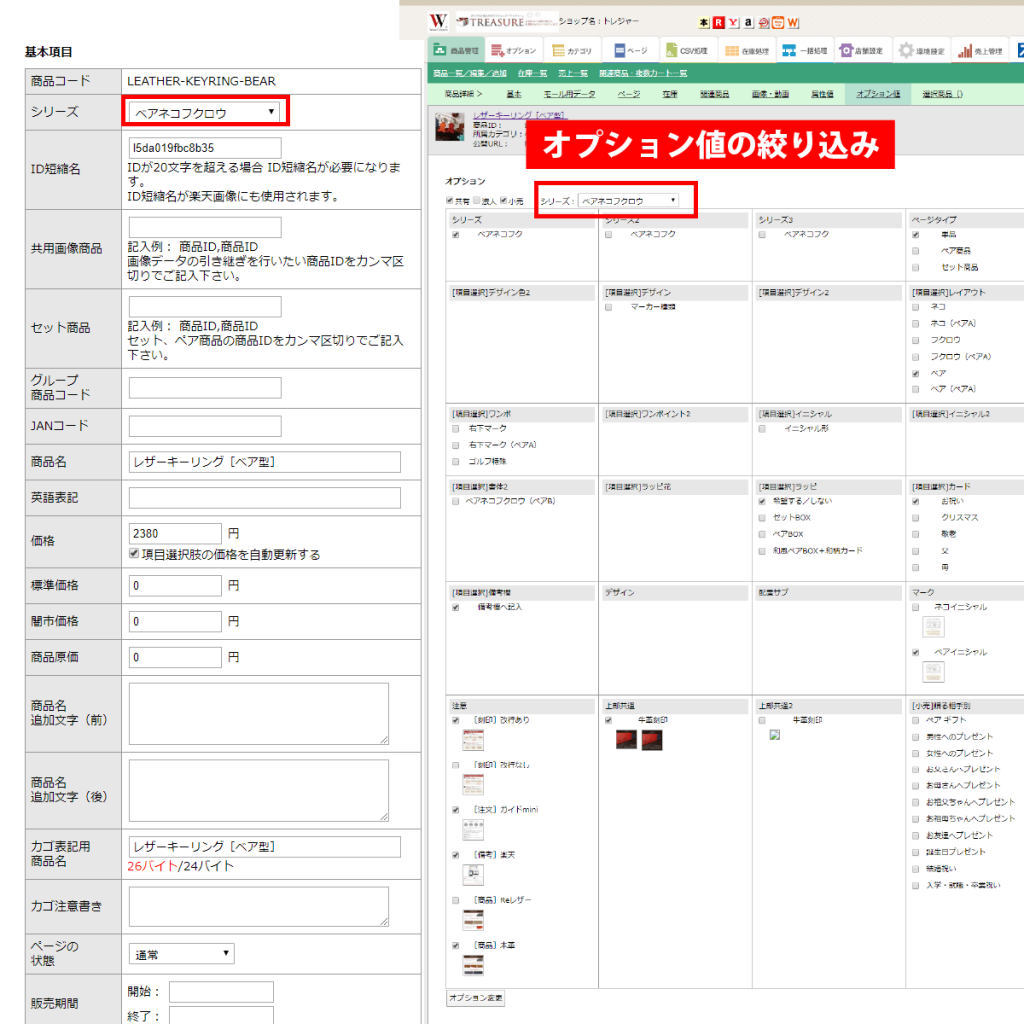The image size is (1024, 1024).
Task: Check the クリスマス card option
Action: pyautogui.click(x=916, y=518)
